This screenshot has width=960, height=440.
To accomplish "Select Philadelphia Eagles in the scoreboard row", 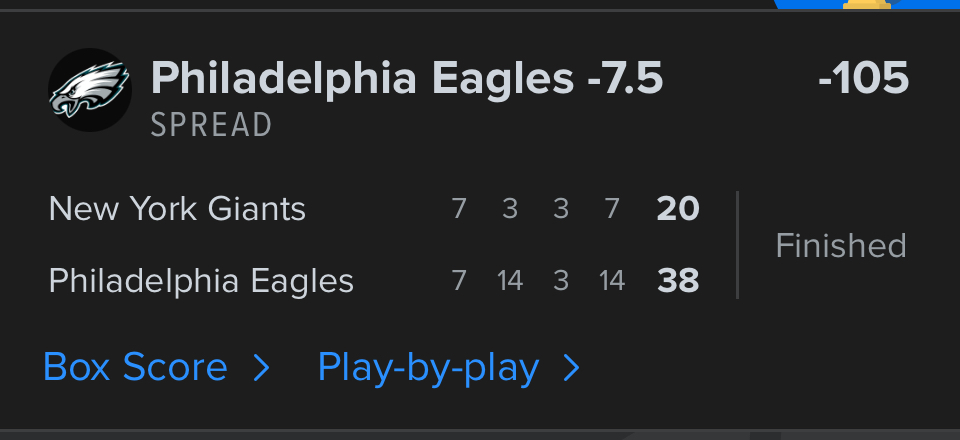I will click(201, 281).
